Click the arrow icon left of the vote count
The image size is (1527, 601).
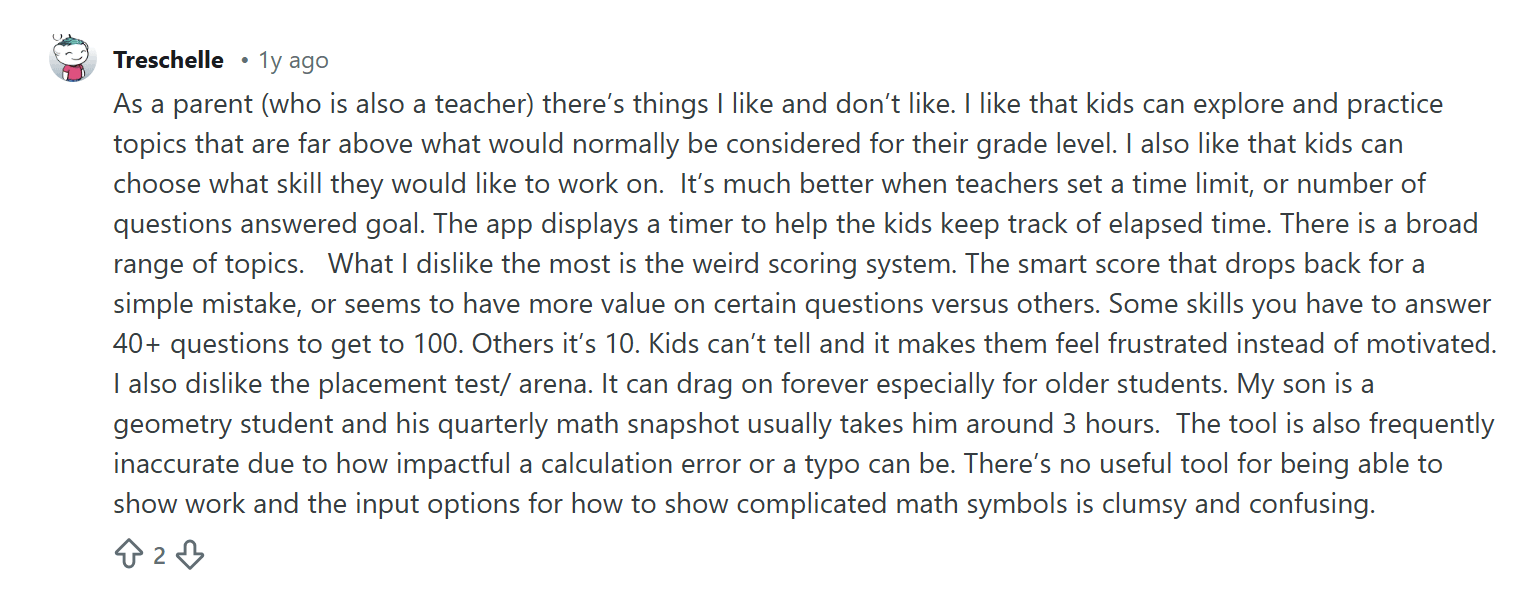127,551
